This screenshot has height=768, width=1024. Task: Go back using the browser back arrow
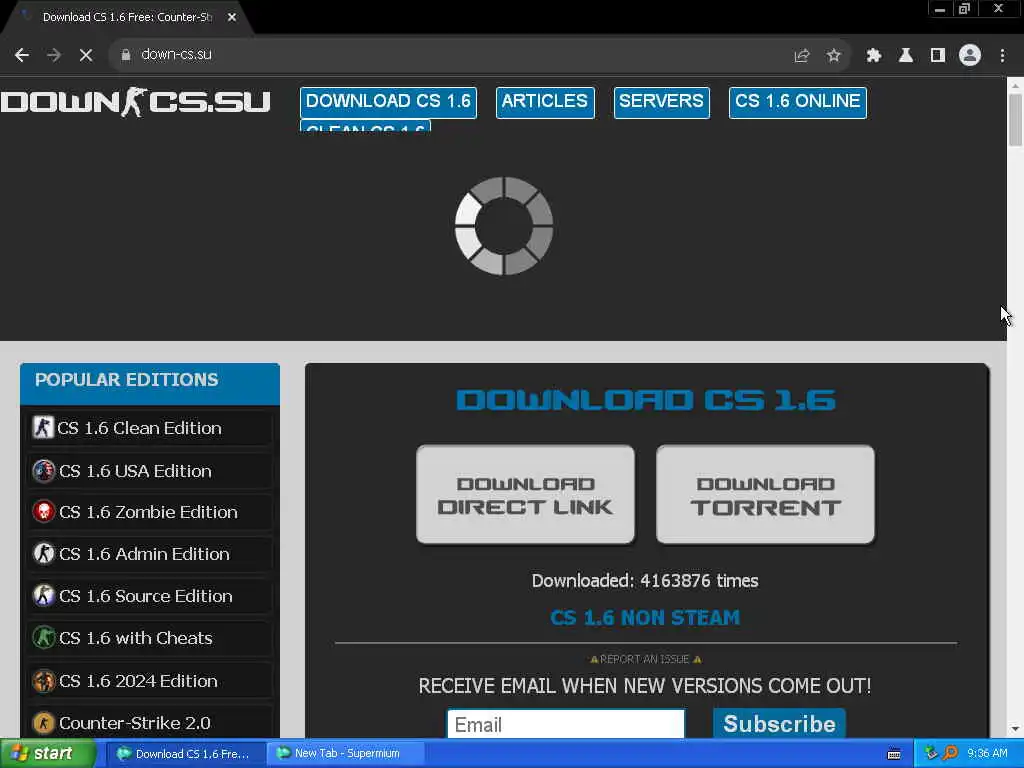(22, 55)
